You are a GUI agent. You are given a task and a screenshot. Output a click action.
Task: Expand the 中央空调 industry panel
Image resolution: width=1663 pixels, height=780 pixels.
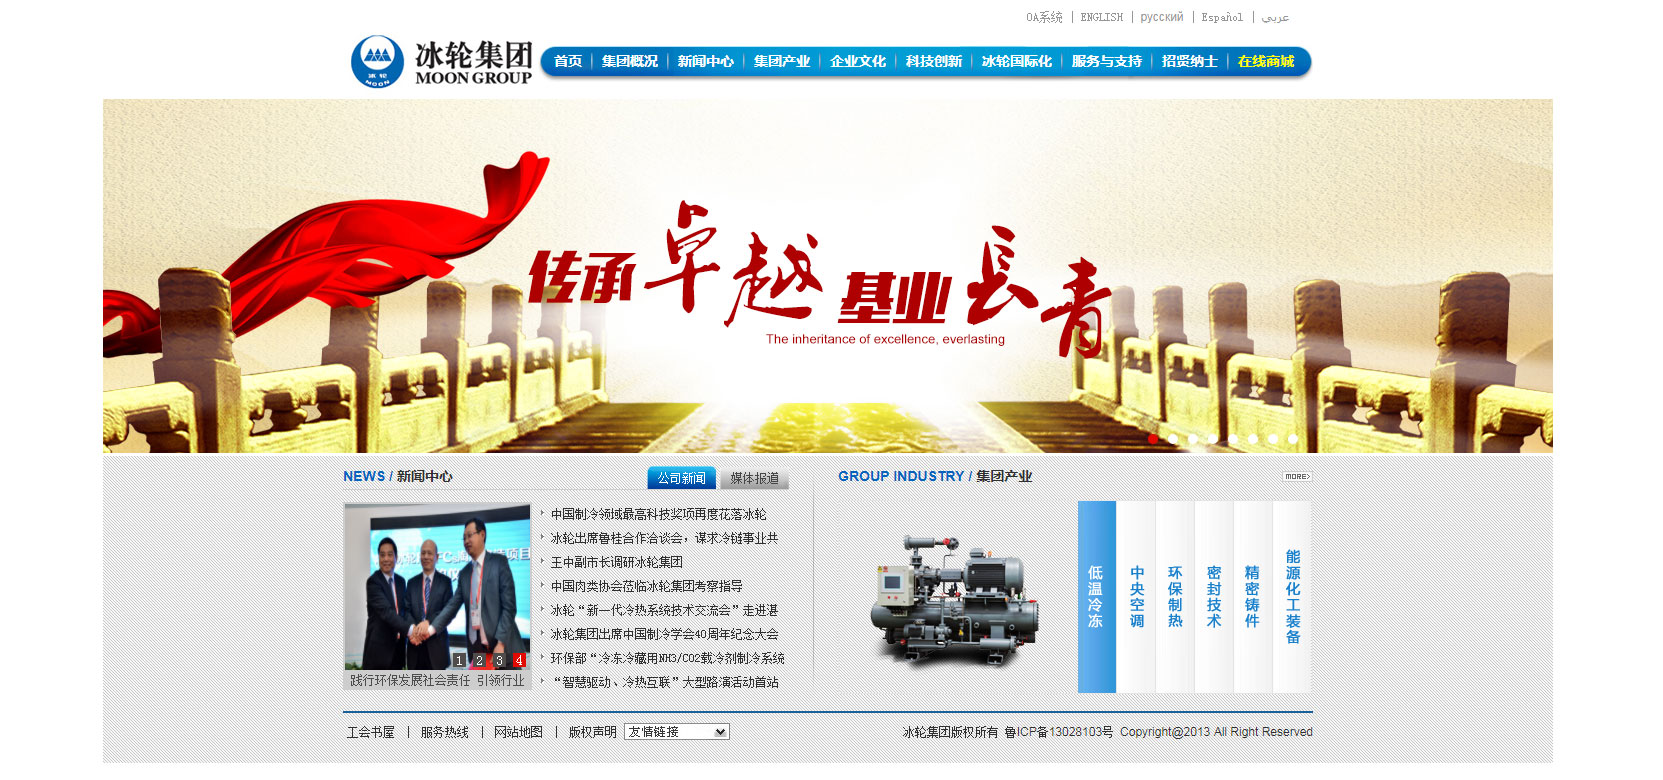click(1136, 597)
